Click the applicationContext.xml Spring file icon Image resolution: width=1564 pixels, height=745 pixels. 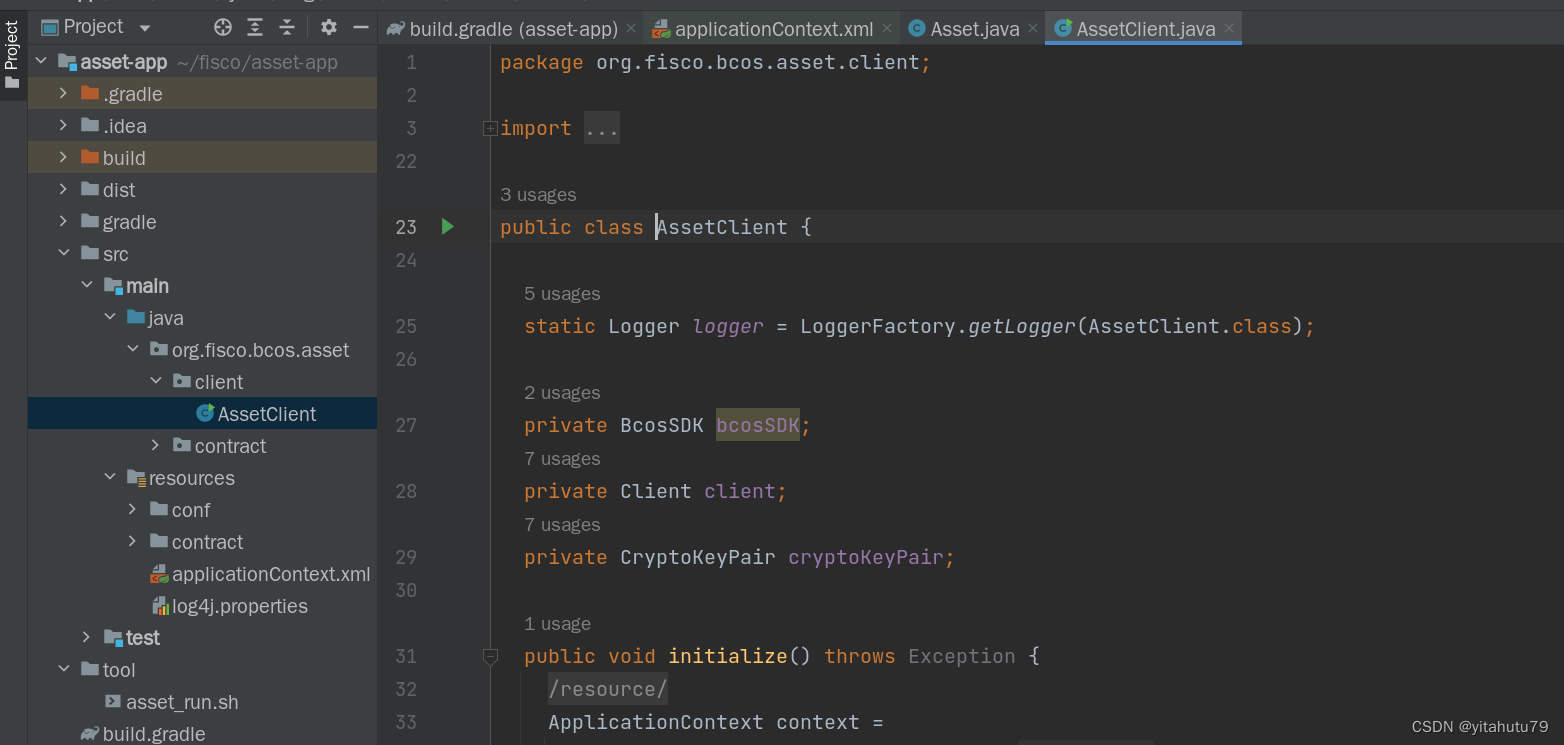pyautogui.click(x=159, y=574)
